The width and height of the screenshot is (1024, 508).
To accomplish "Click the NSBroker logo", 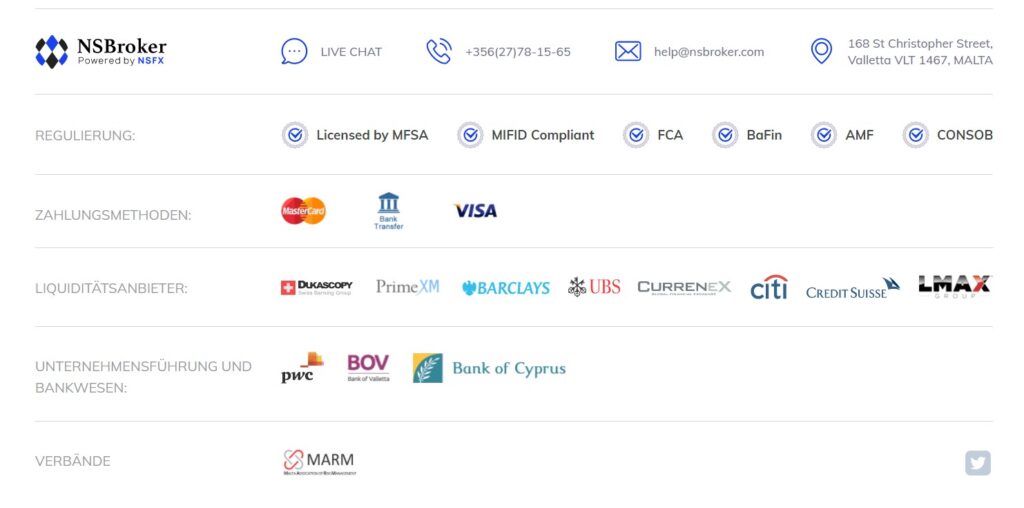I will (x=101, y=52).
